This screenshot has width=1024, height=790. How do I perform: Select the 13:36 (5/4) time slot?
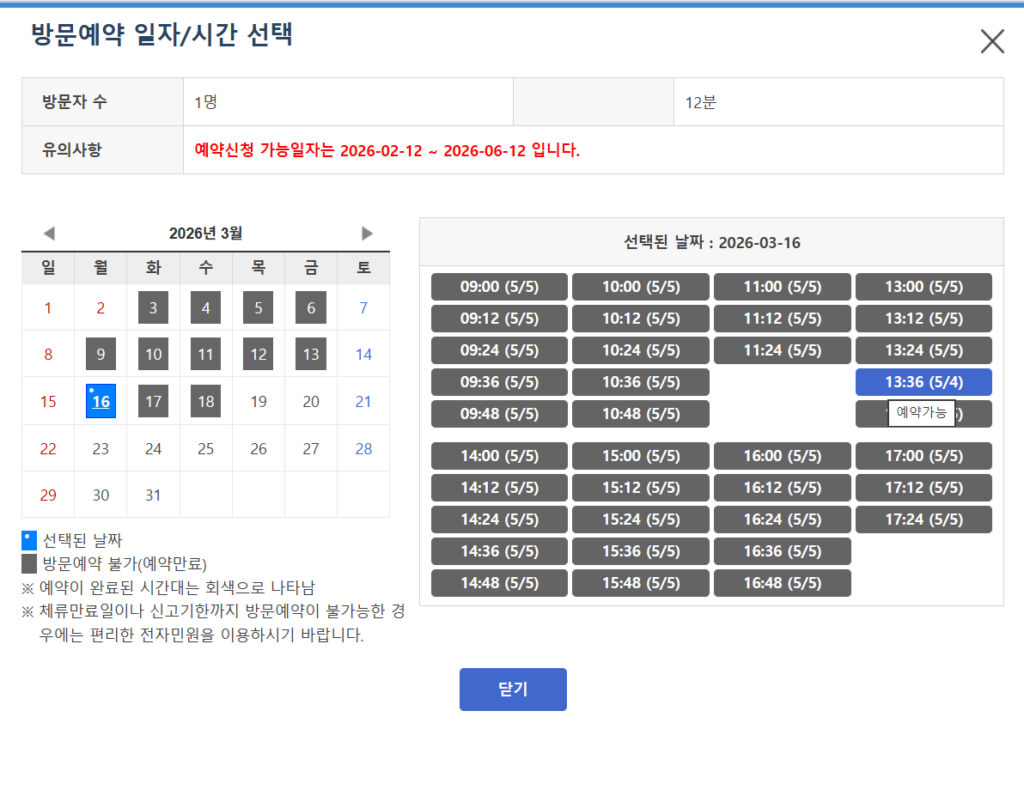click(x=923, y=382)
